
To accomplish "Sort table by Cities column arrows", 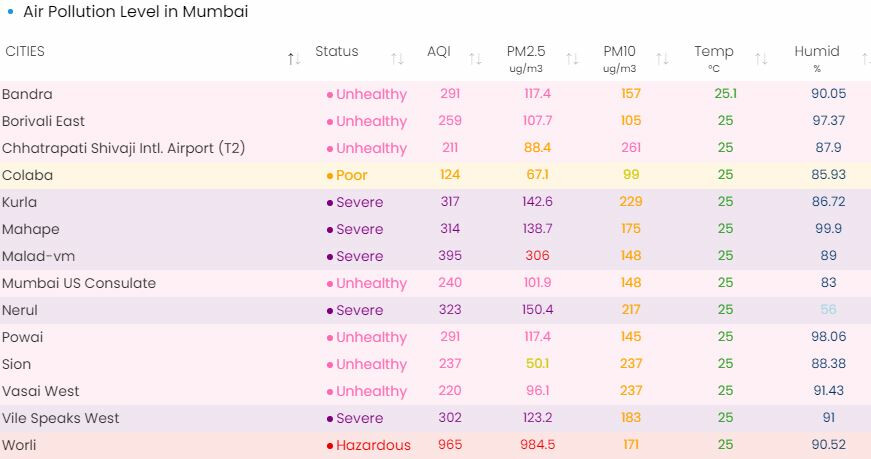I will pyautogui.click(x=294, y=59).
